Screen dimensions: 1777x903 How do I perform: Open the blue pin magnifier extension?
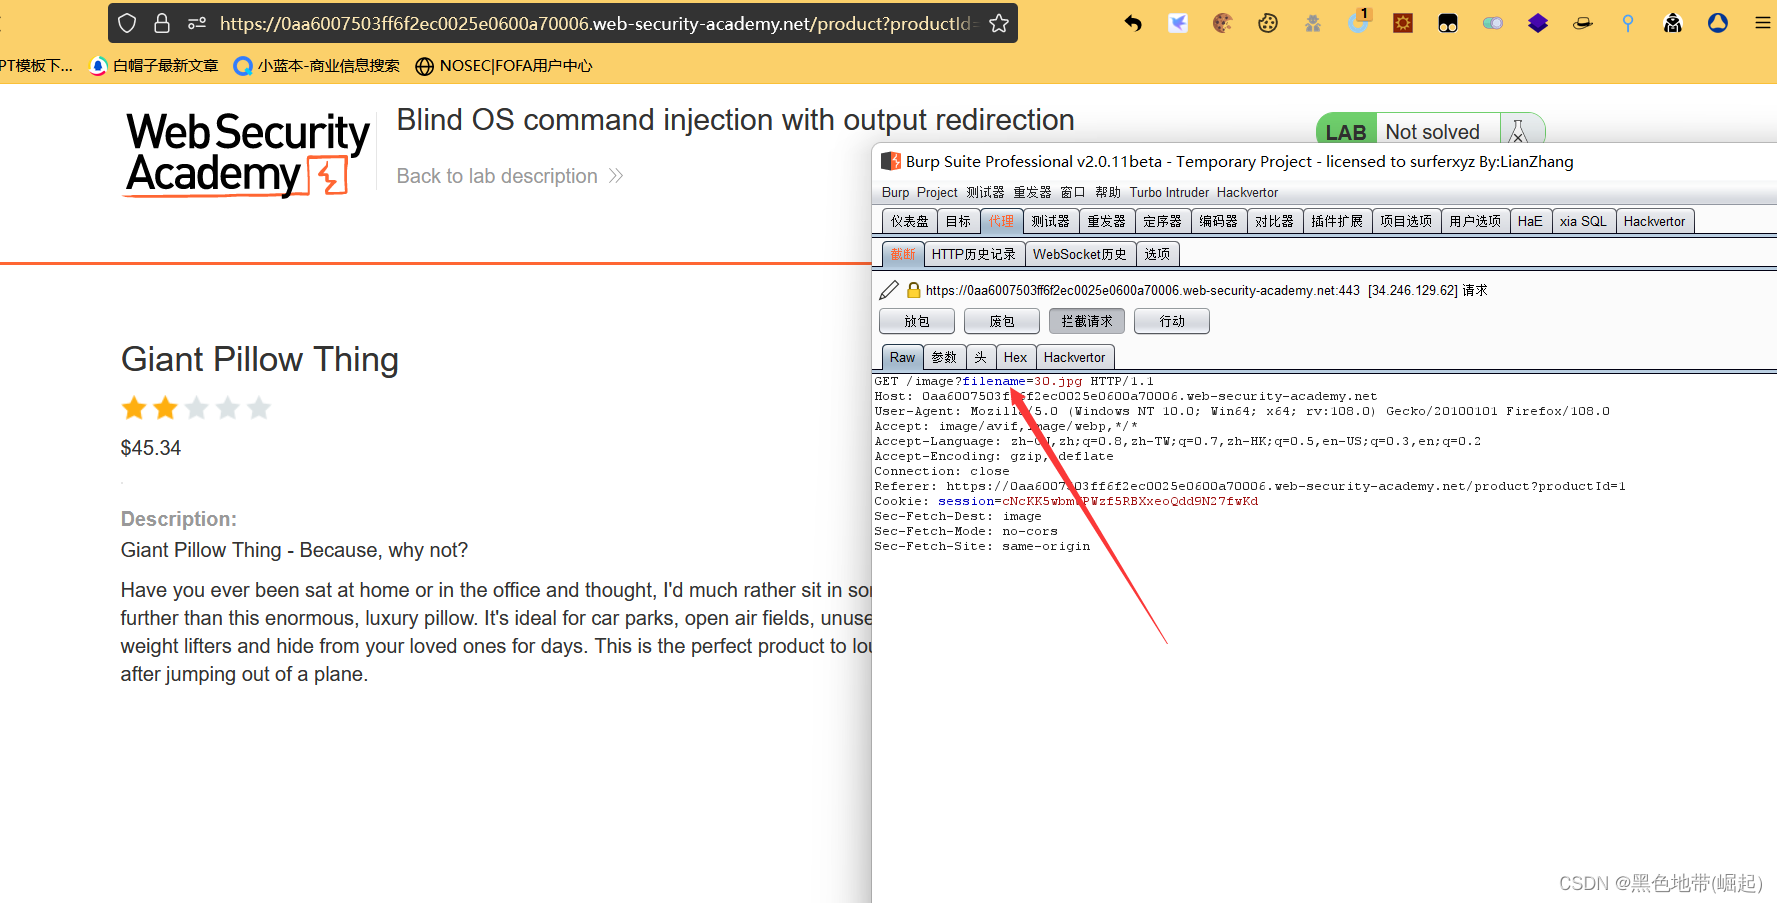click(x=1628, y=23)
